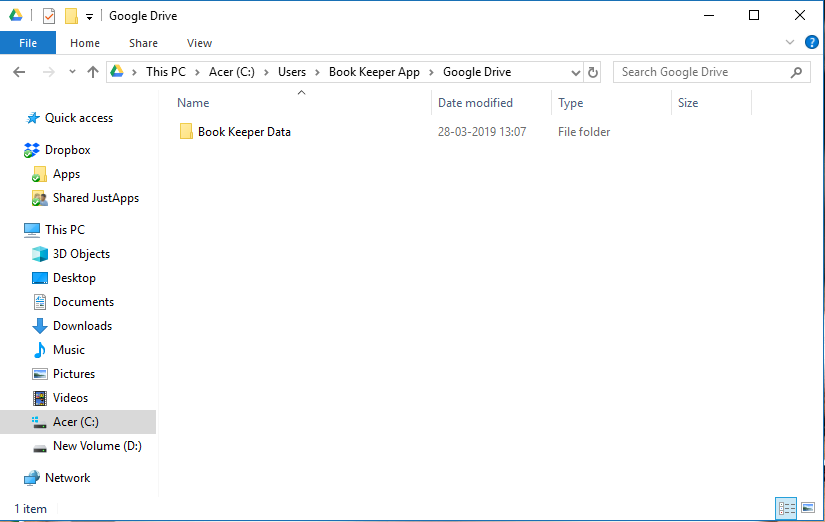Click Google Drive in the address breadcrumb
Image resolution: width=825 pixels, height=522 pixels.
pos(477,72)
